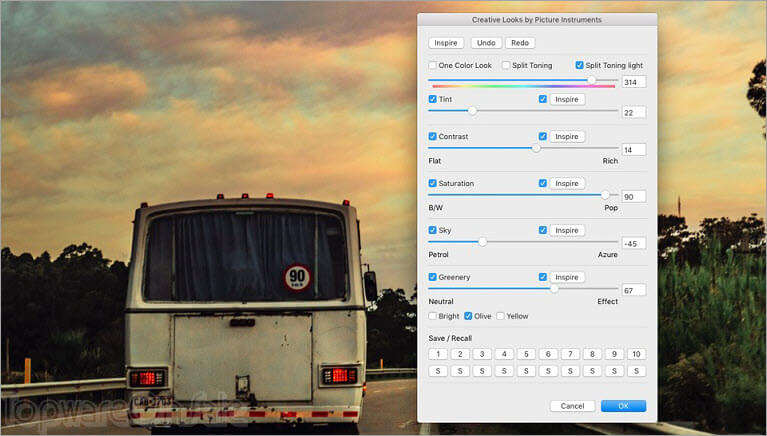This screenshot has height=436, width=767.
Task: Click the S save button under slot 5
Action: [x=526, y=371]
